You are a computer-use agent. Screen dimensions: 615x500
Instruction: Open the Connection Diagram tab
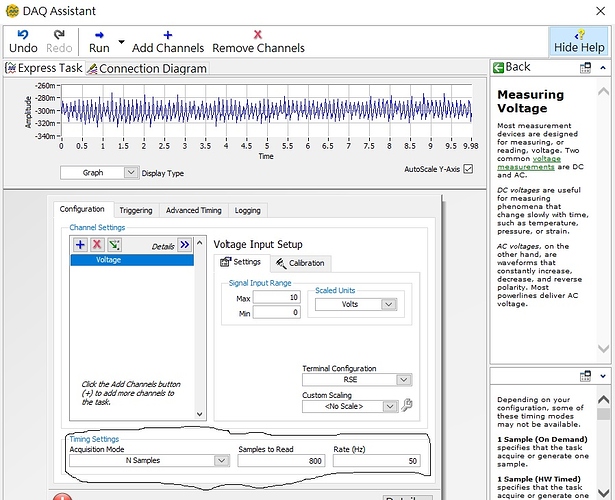point(147,68)
